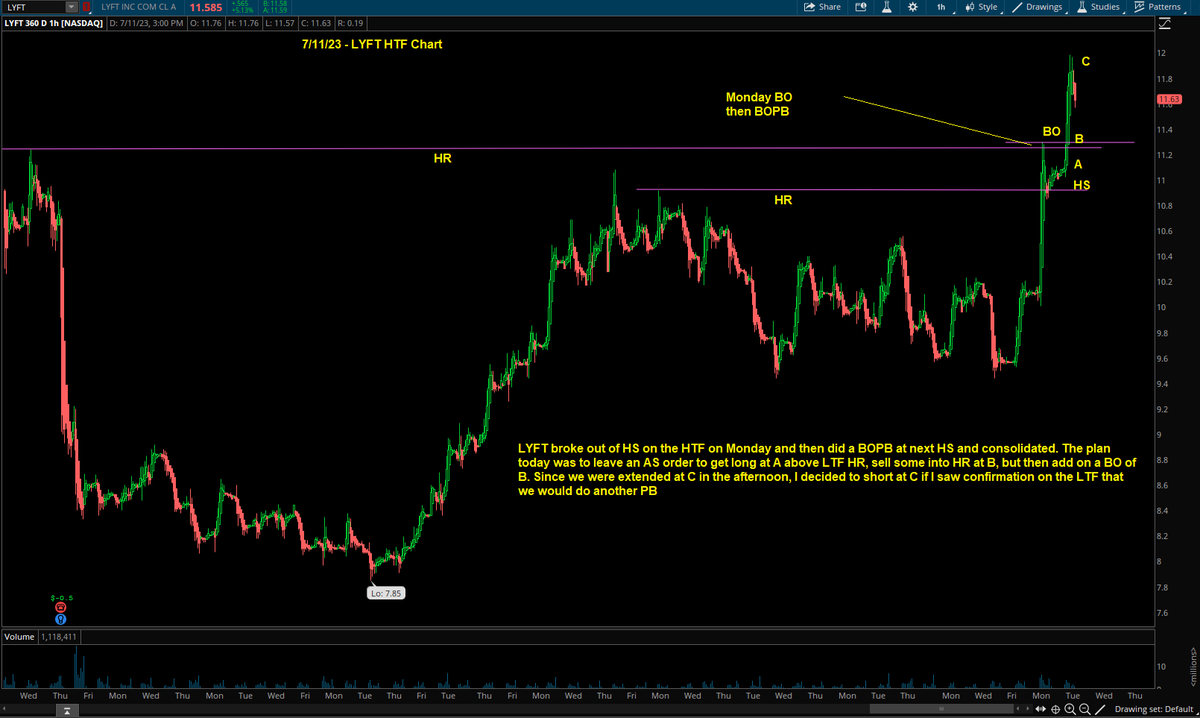The width and height of the screenshot is (1200, 718).
Task: Click the LYFT symbol input field
Action: click(x=34, y=7)
